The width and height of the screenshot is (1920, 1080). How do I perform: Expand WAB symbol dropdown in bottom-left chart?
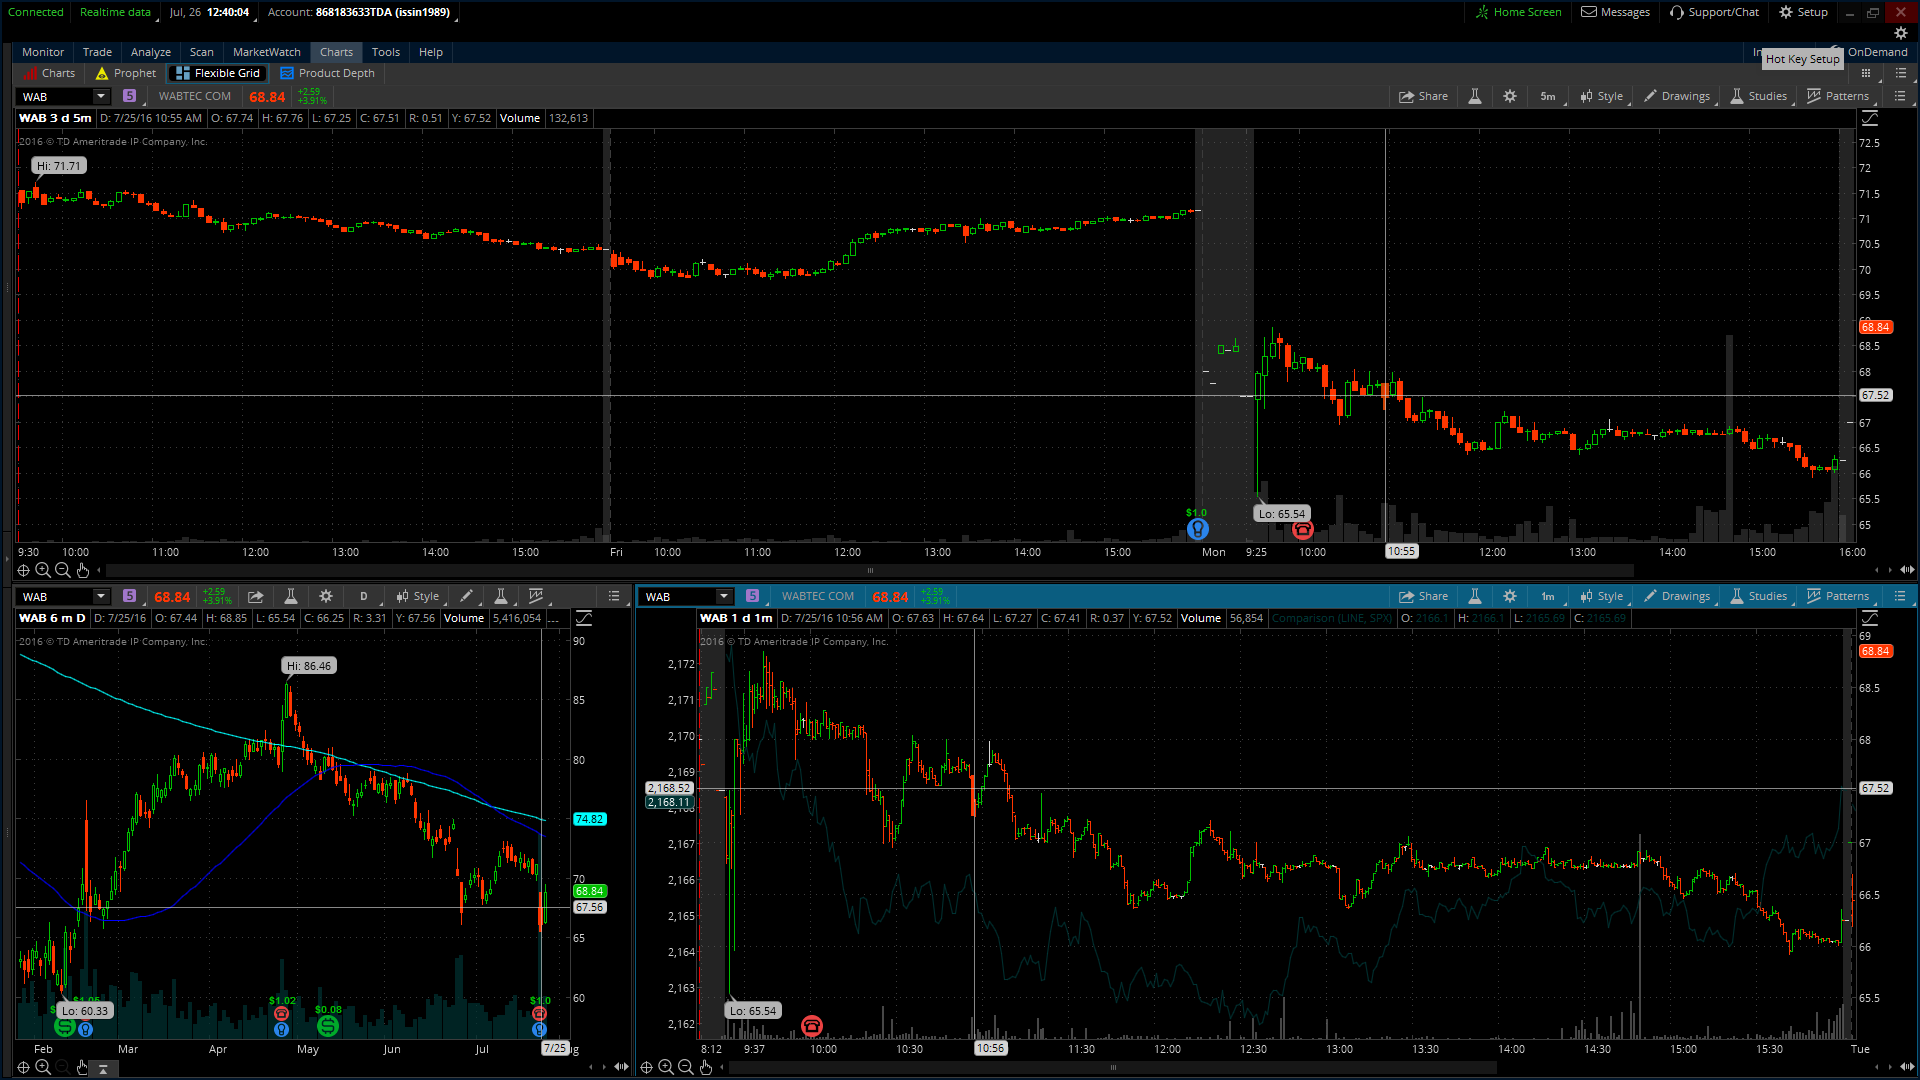(100, 596)
